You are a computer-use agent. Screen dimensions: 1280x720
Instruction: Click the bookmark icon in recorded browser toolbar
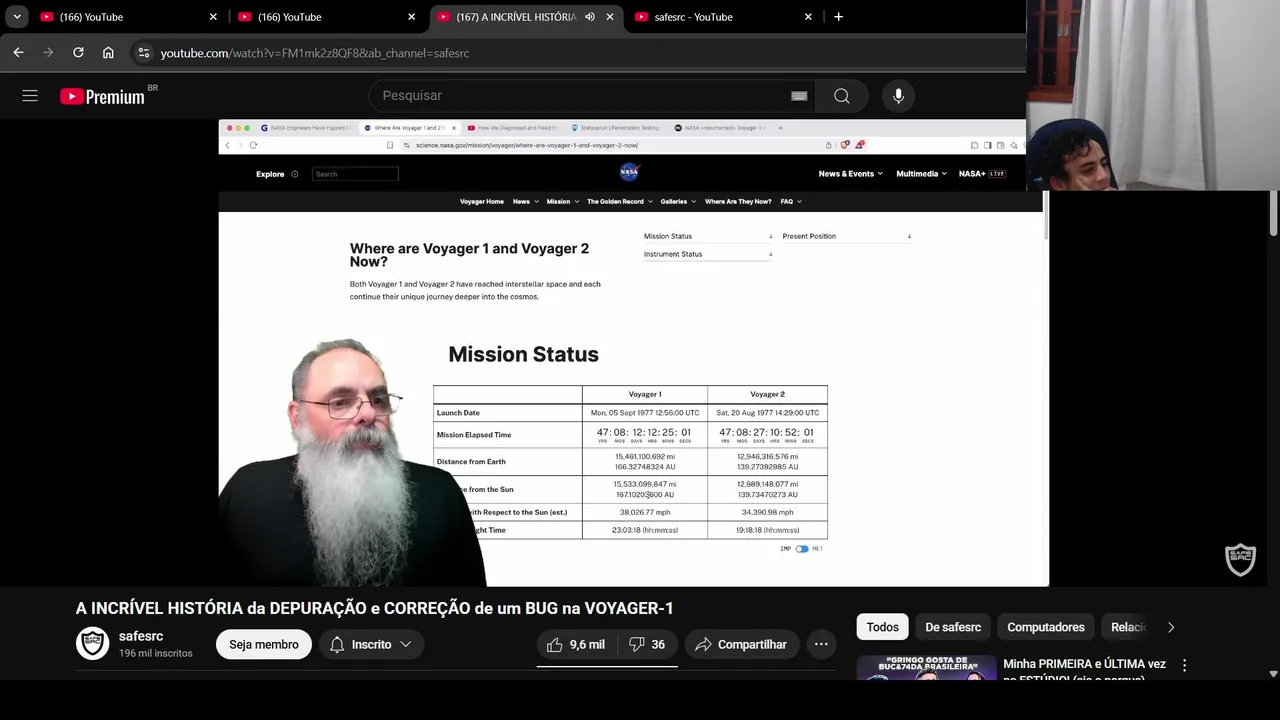tap(390, 145)
